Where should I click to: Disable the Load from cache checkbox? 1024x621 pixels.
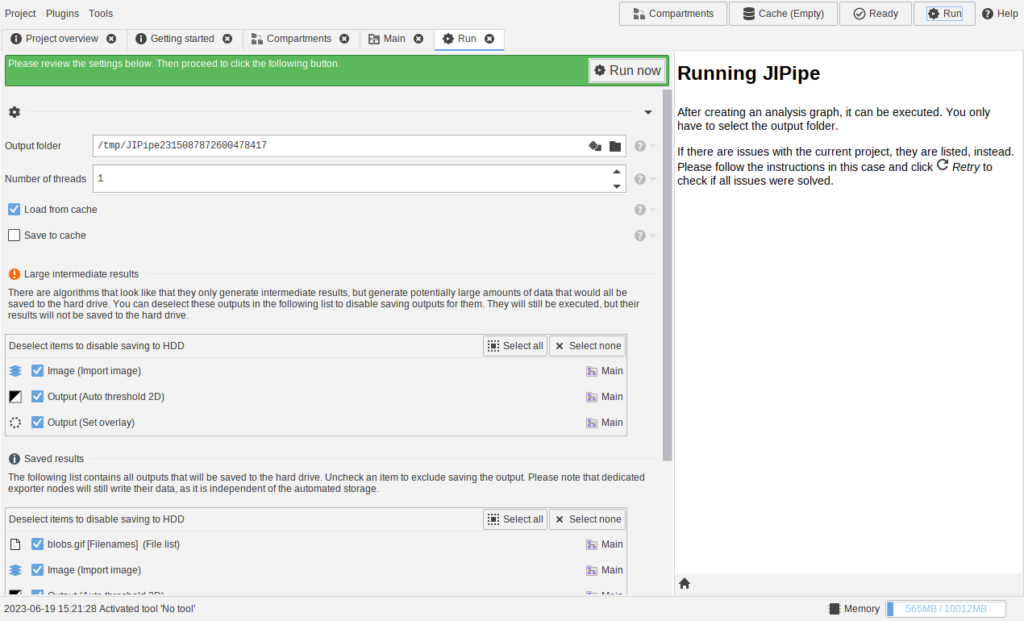pos(14,209)
